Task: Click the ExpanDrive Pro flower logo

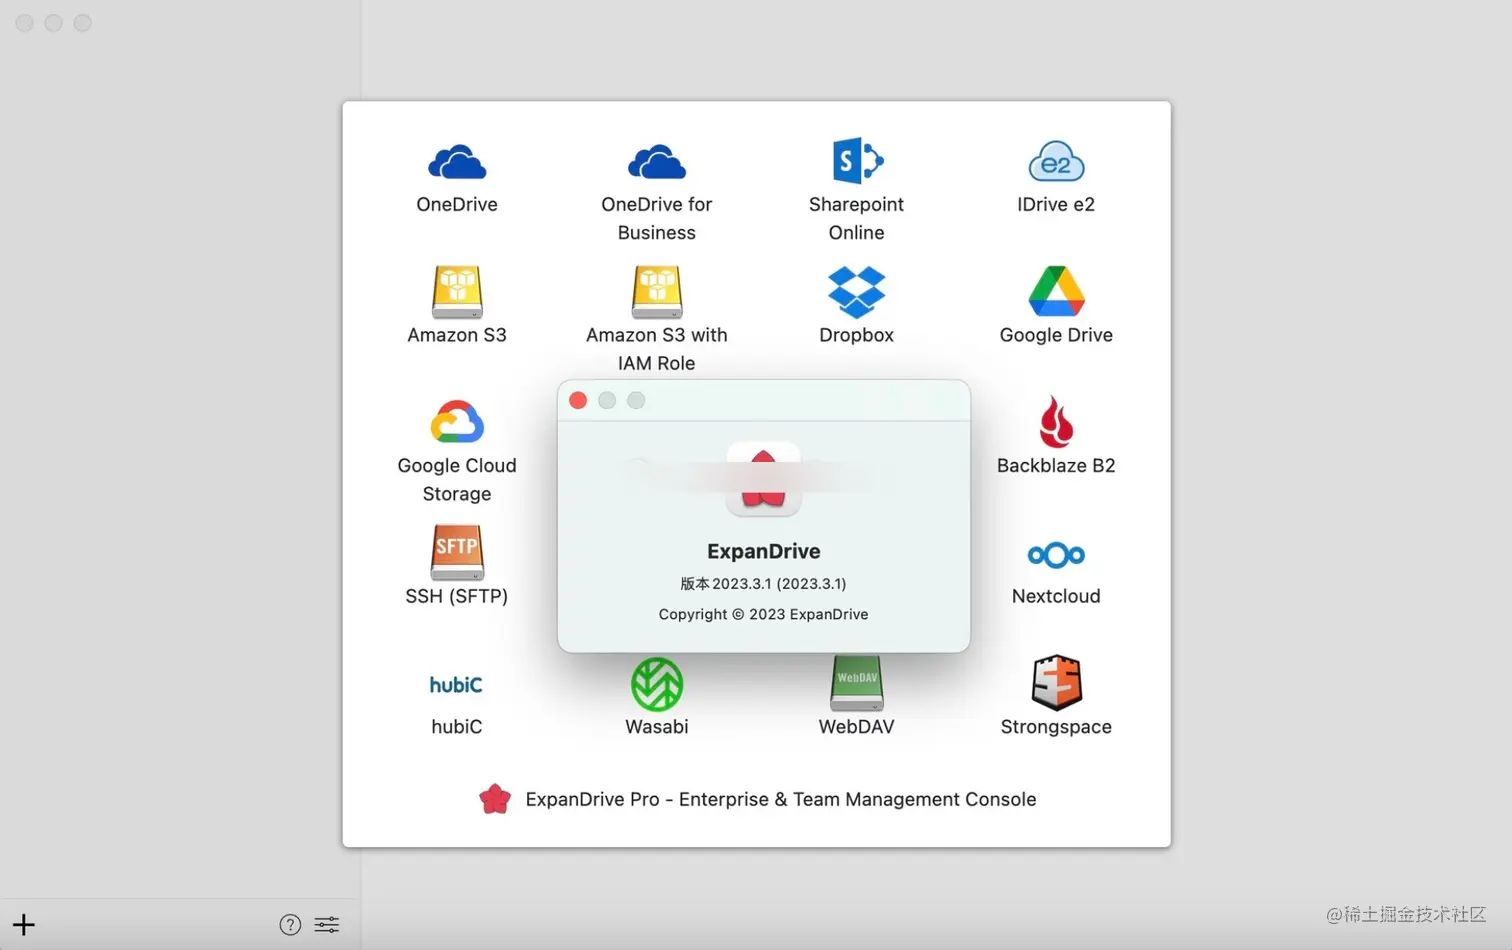Action: tap(495, 799)
